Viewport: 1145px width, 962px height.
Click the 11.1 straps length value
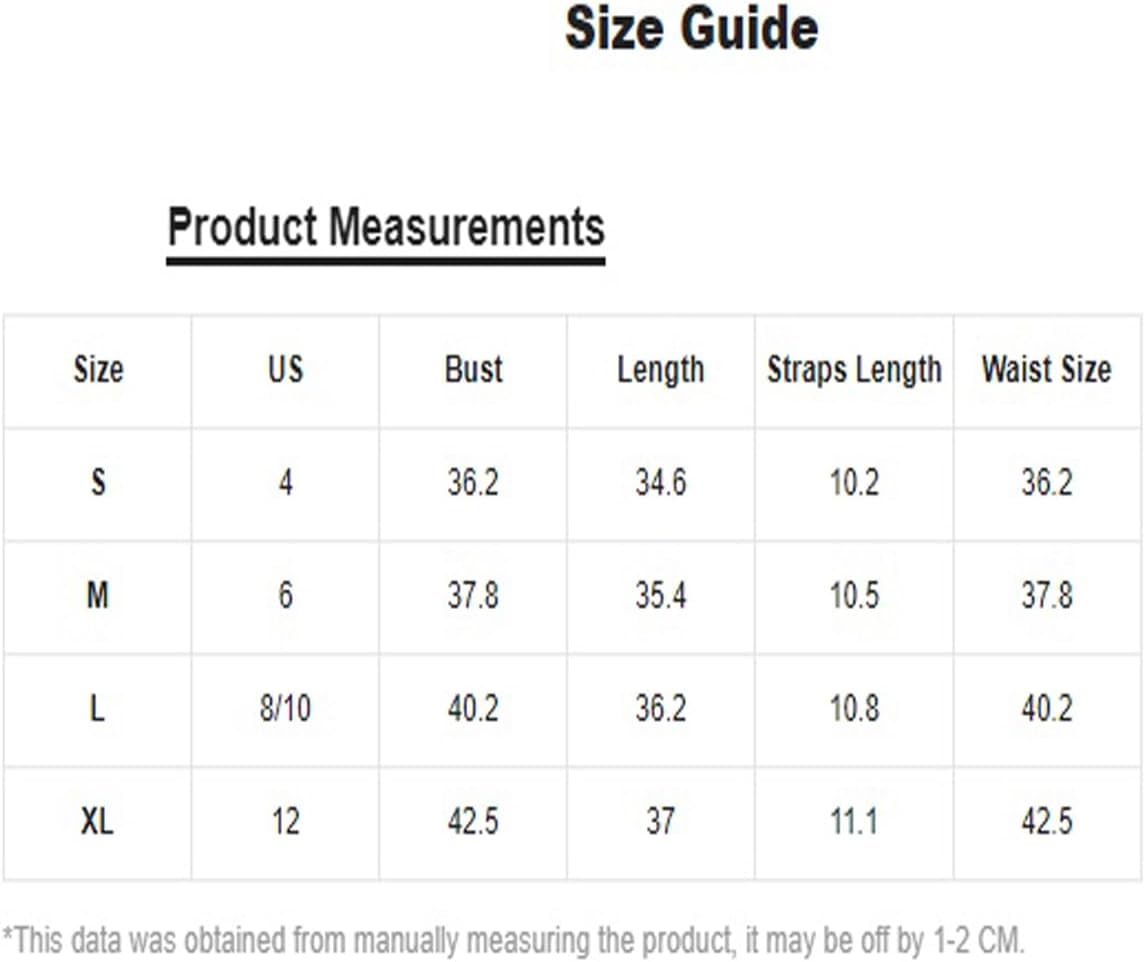click(854, 821)
